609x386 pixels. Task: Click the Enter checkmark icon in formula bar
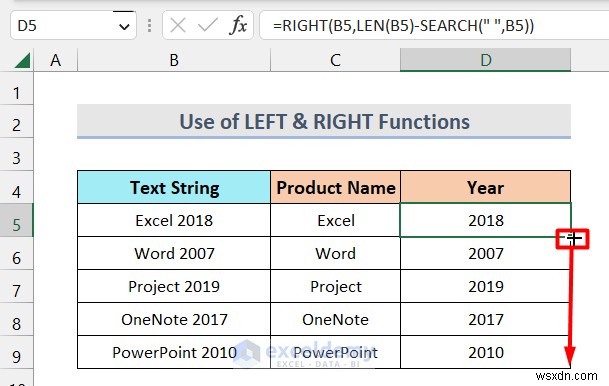tap(208, 26)
